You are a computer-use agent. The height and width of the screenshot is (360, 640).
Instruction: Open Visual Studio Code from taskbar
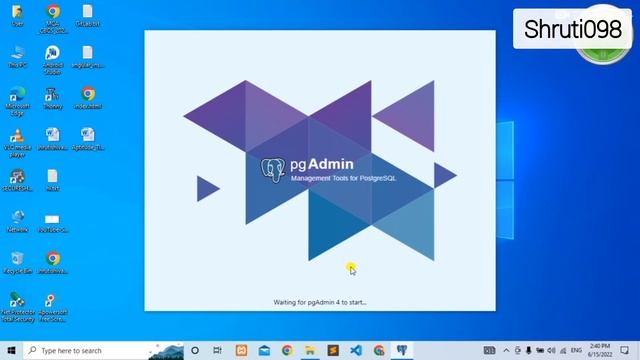(356, 350)
